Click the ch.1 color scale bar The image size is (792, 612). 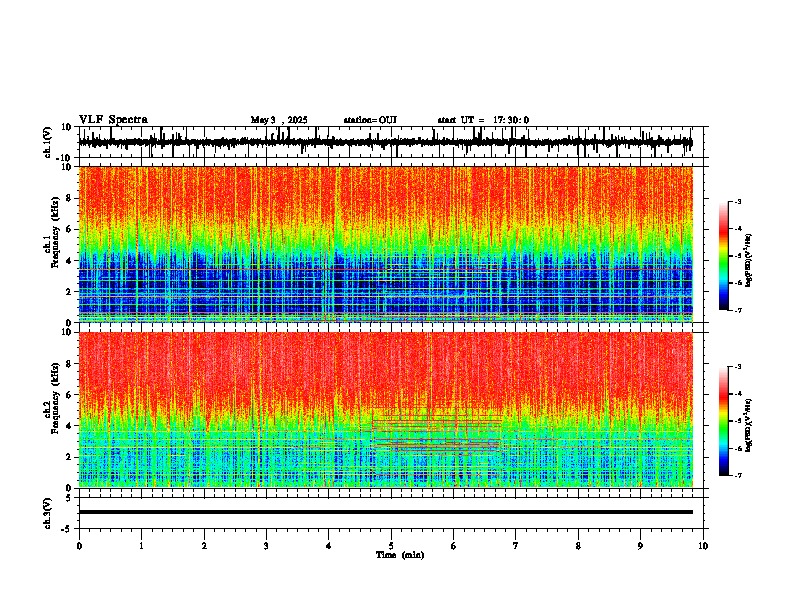click(723, 256)
